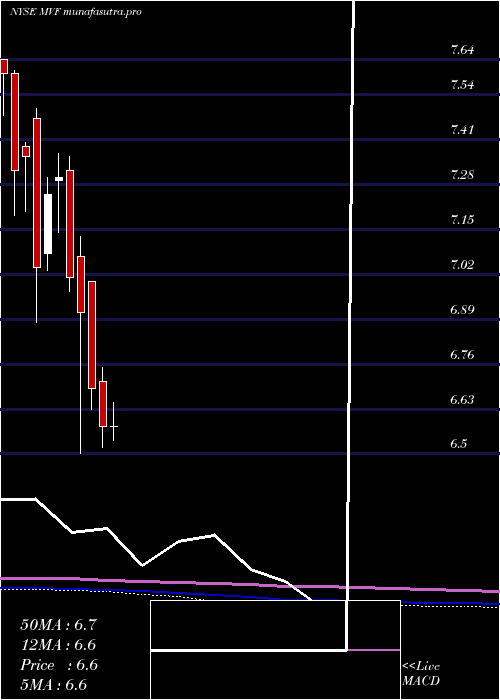
Task: Click the 7.54 price axis label
Action: 462,85
